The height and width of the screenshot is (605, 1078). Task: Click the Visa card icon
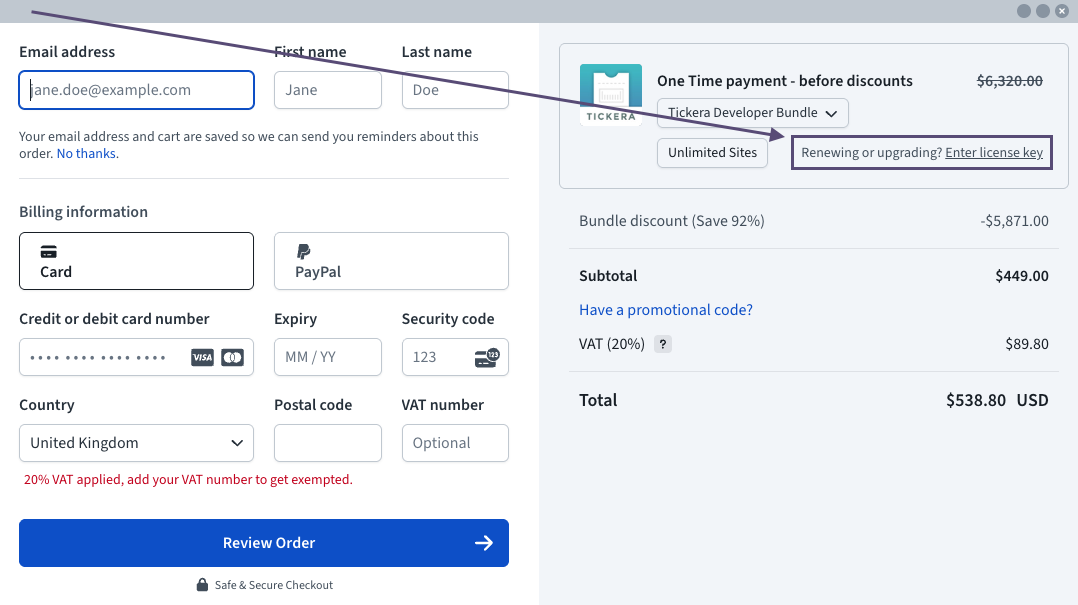202,357
